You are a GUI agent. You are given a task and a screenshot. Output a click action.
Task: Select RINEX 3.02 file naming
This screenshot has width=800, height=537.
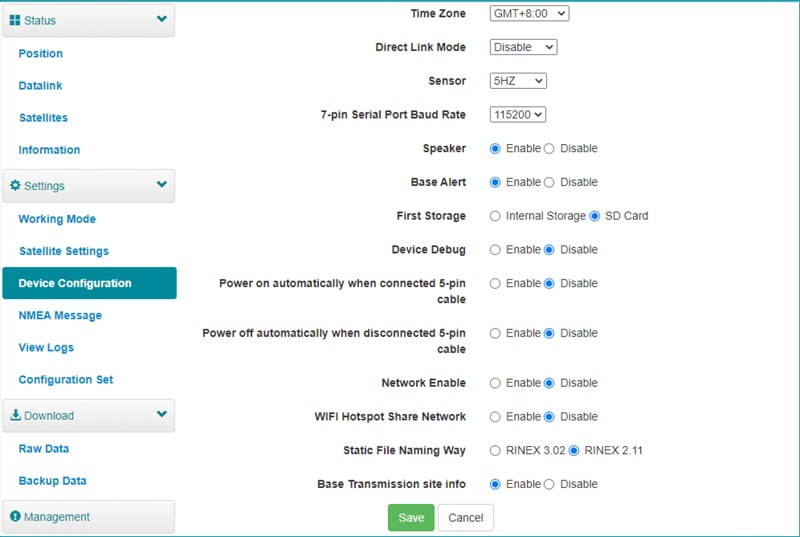pos(495,451)
